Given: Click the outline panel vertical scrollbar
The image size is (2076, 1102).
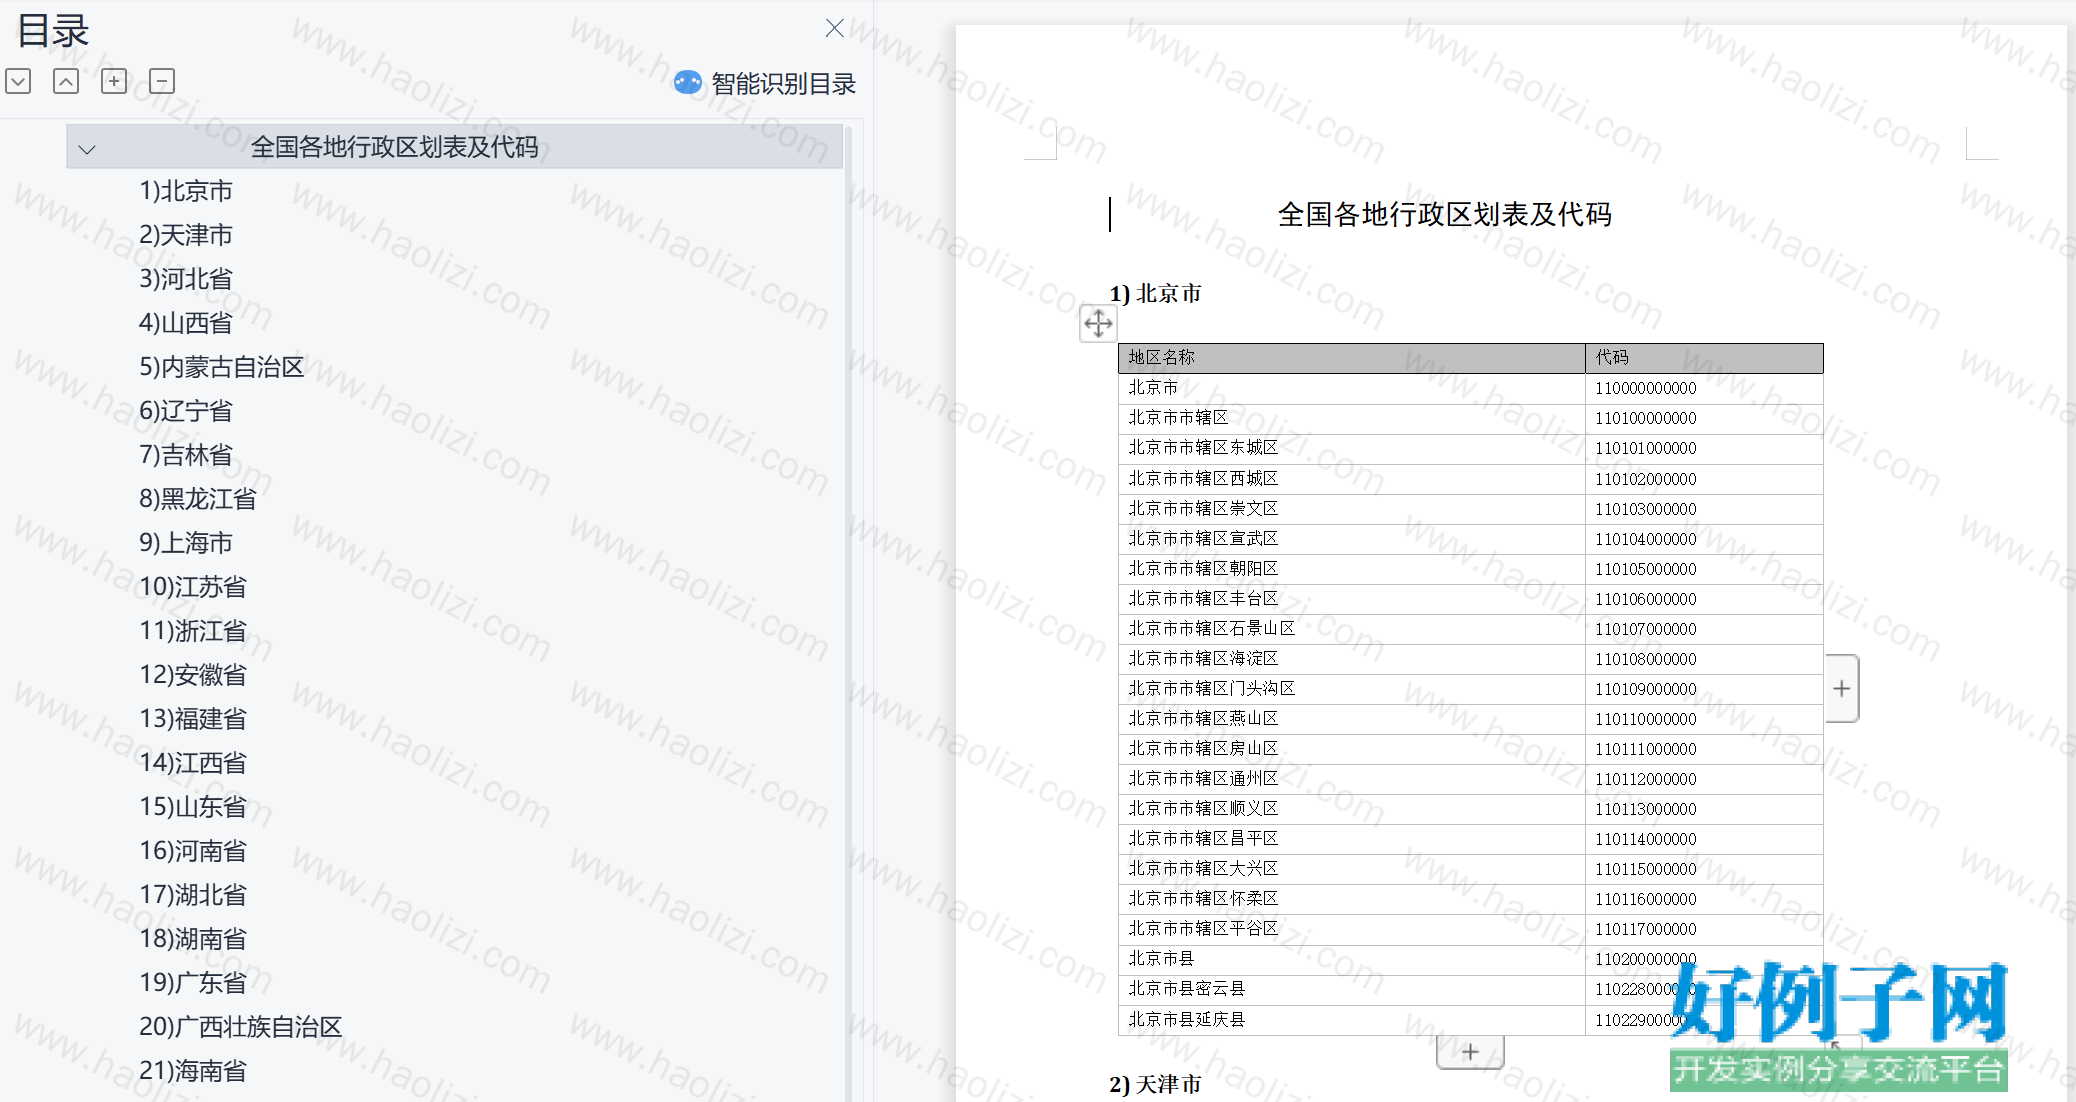Looking at the screenshot, I should click(849, 612).
